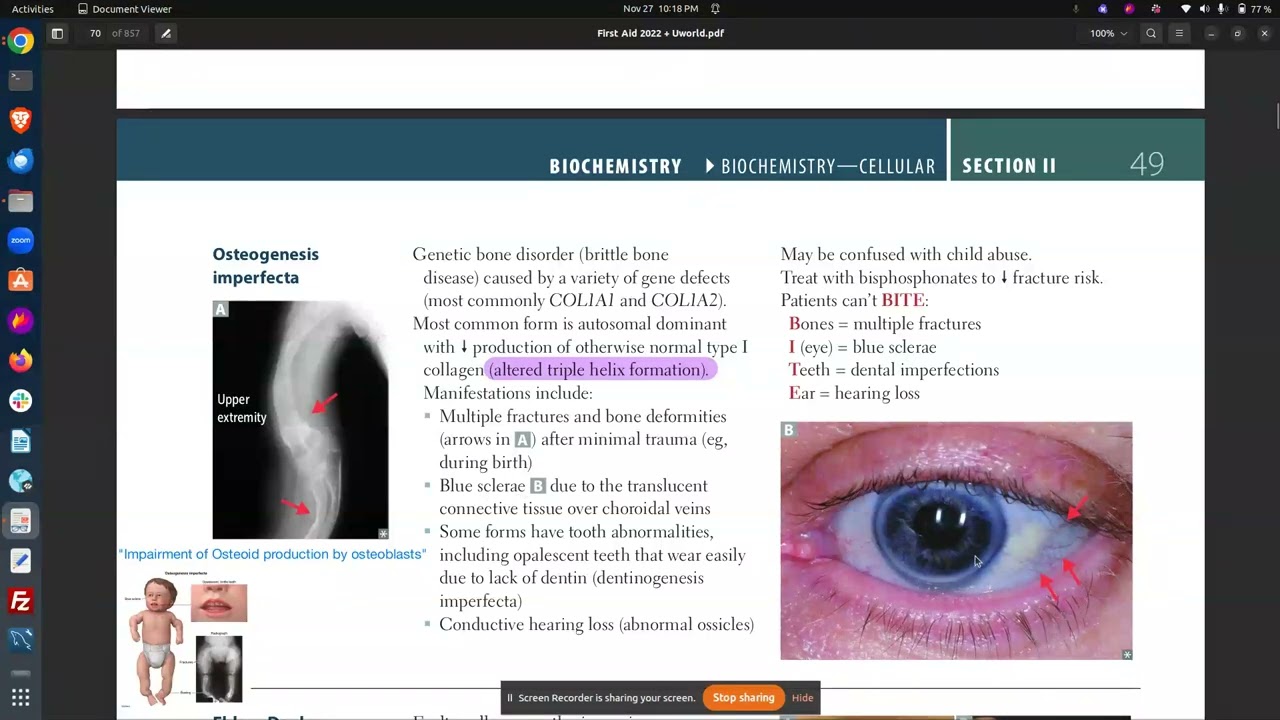Open Ubuntu Software from the dock
This screenshot has width=1280, height=720.
point(20,280)
